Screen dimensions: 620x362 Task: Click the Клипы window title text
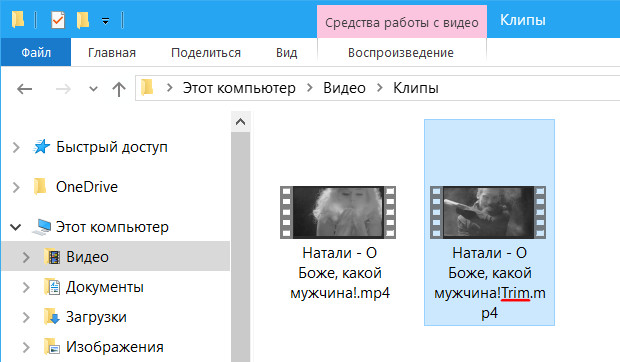click(x=523, y=20)
